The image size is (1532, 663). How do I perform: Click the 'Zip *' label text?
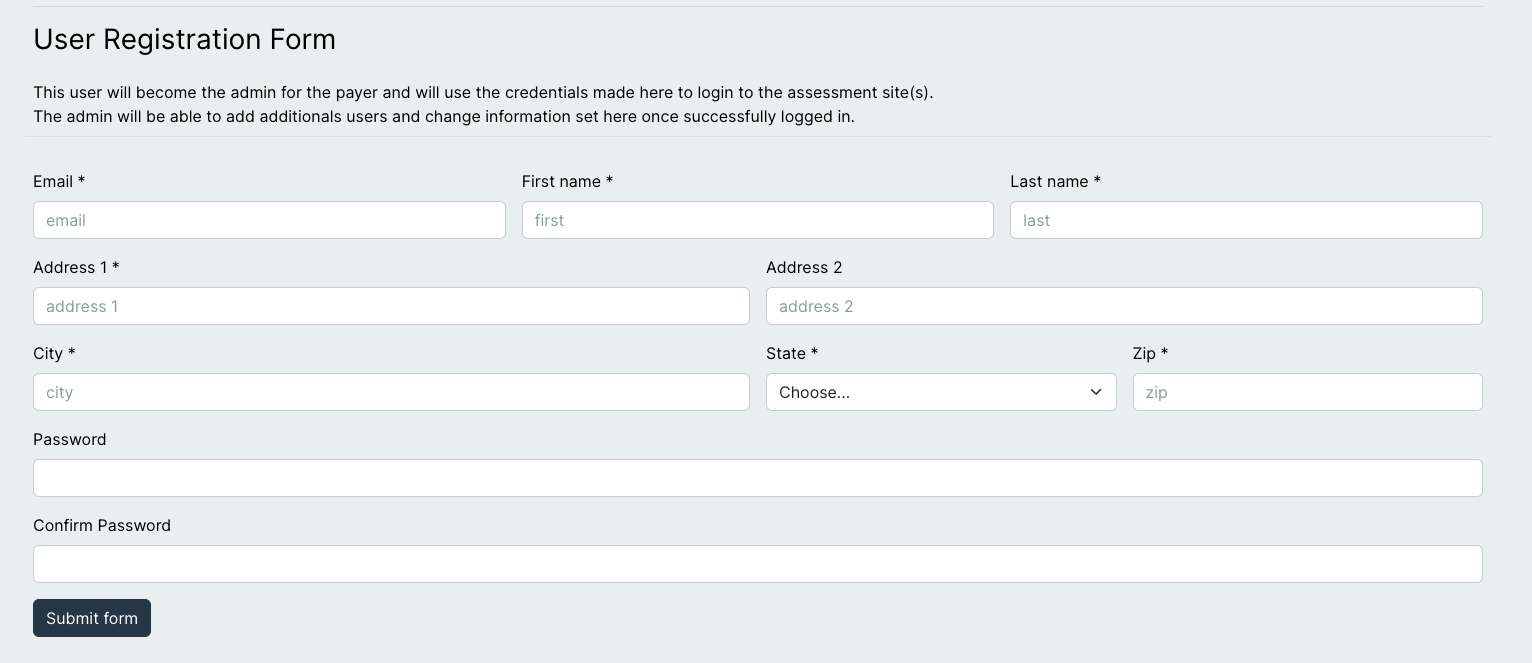pos(1150,353)
